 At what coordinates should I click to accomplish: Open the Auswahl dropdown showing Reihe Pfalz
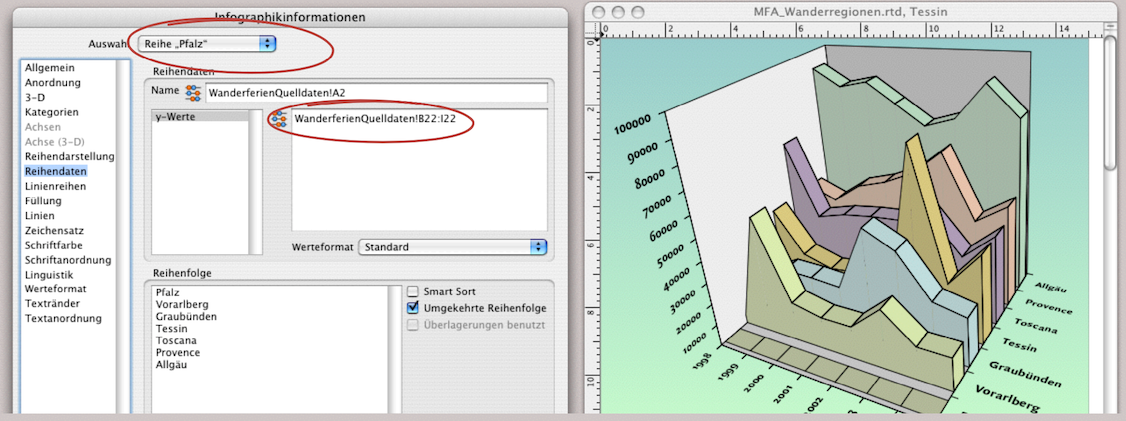click(208, 44)
